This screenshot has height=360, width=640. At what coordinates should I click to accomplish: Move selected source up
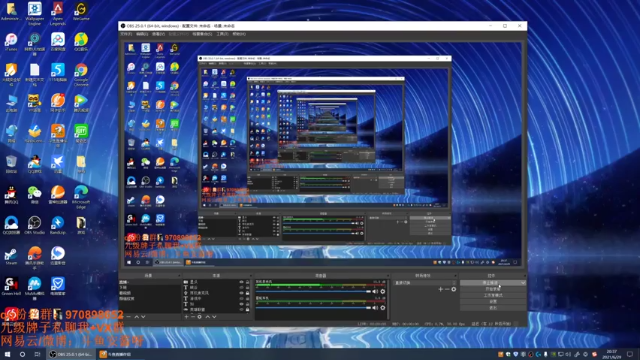[x=207, y=317]
